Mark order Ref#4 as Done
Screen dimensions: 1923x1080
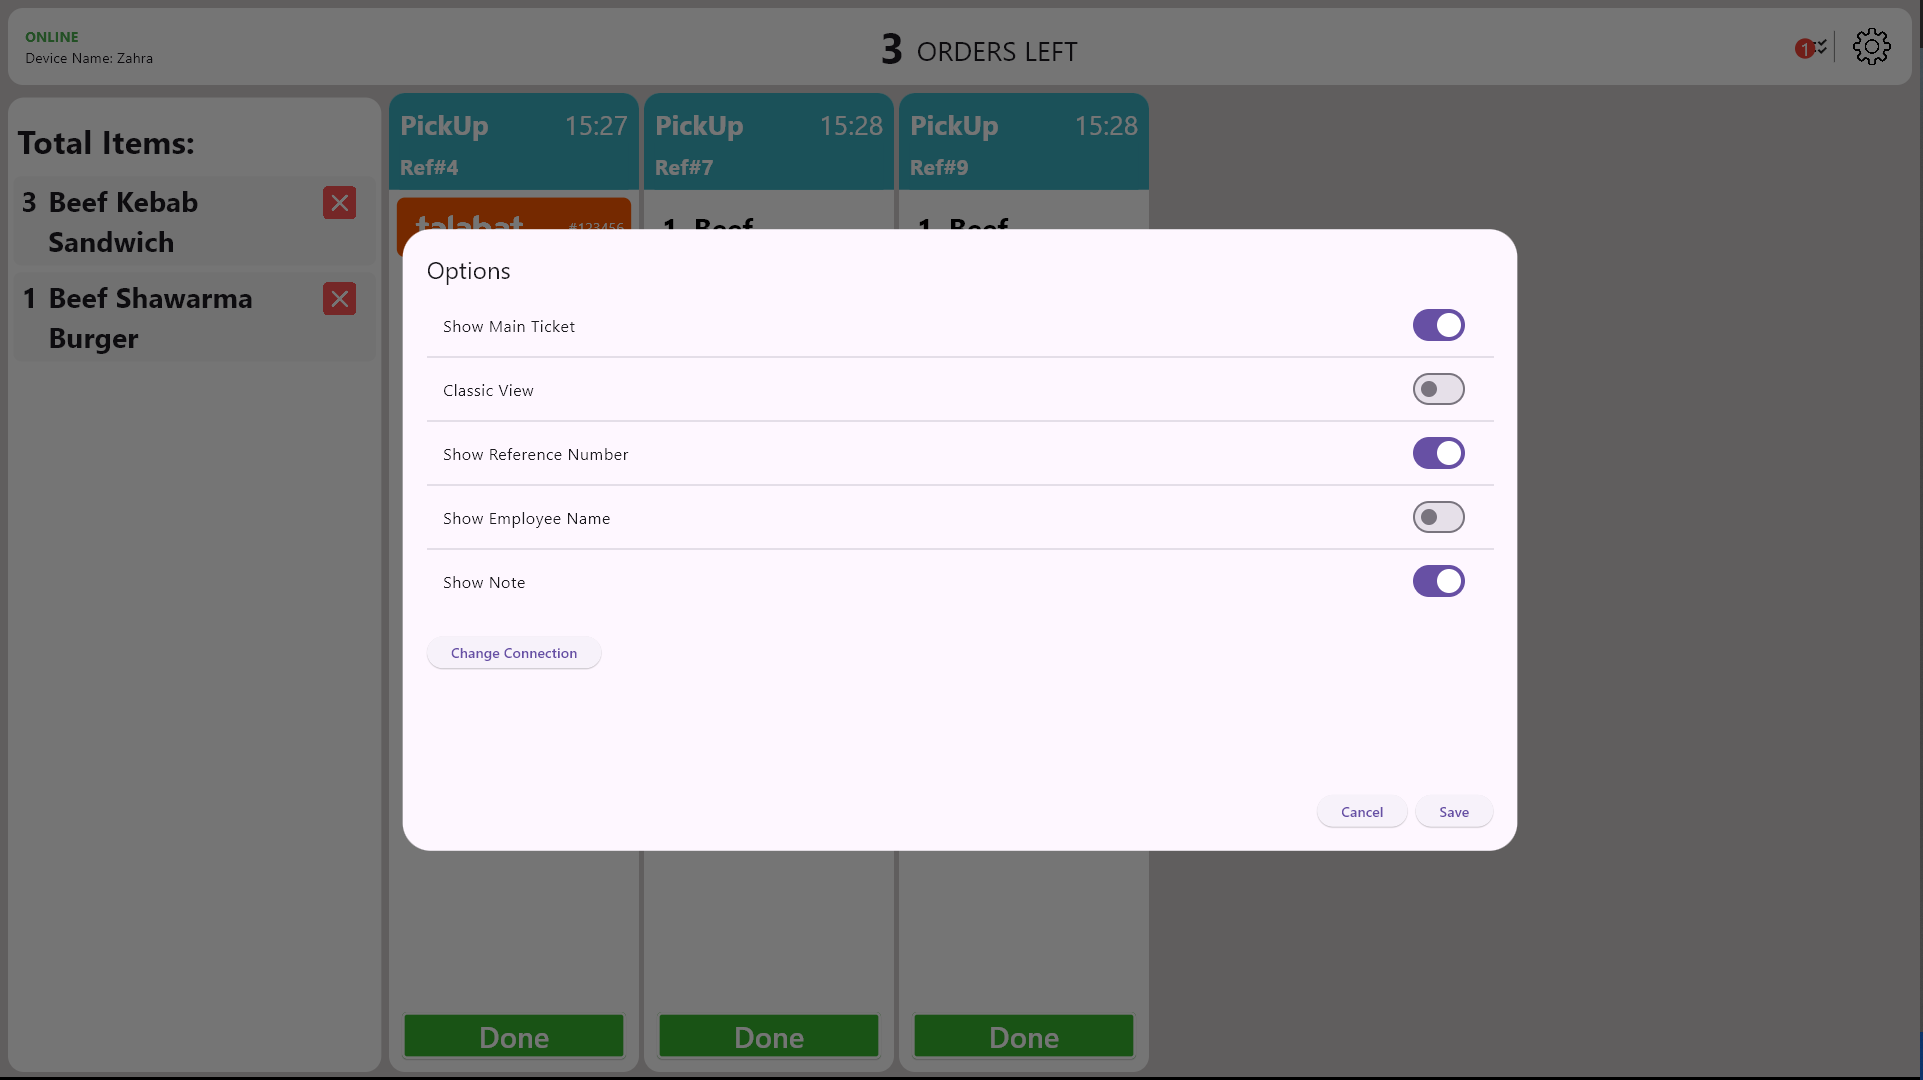point(514,1036)
